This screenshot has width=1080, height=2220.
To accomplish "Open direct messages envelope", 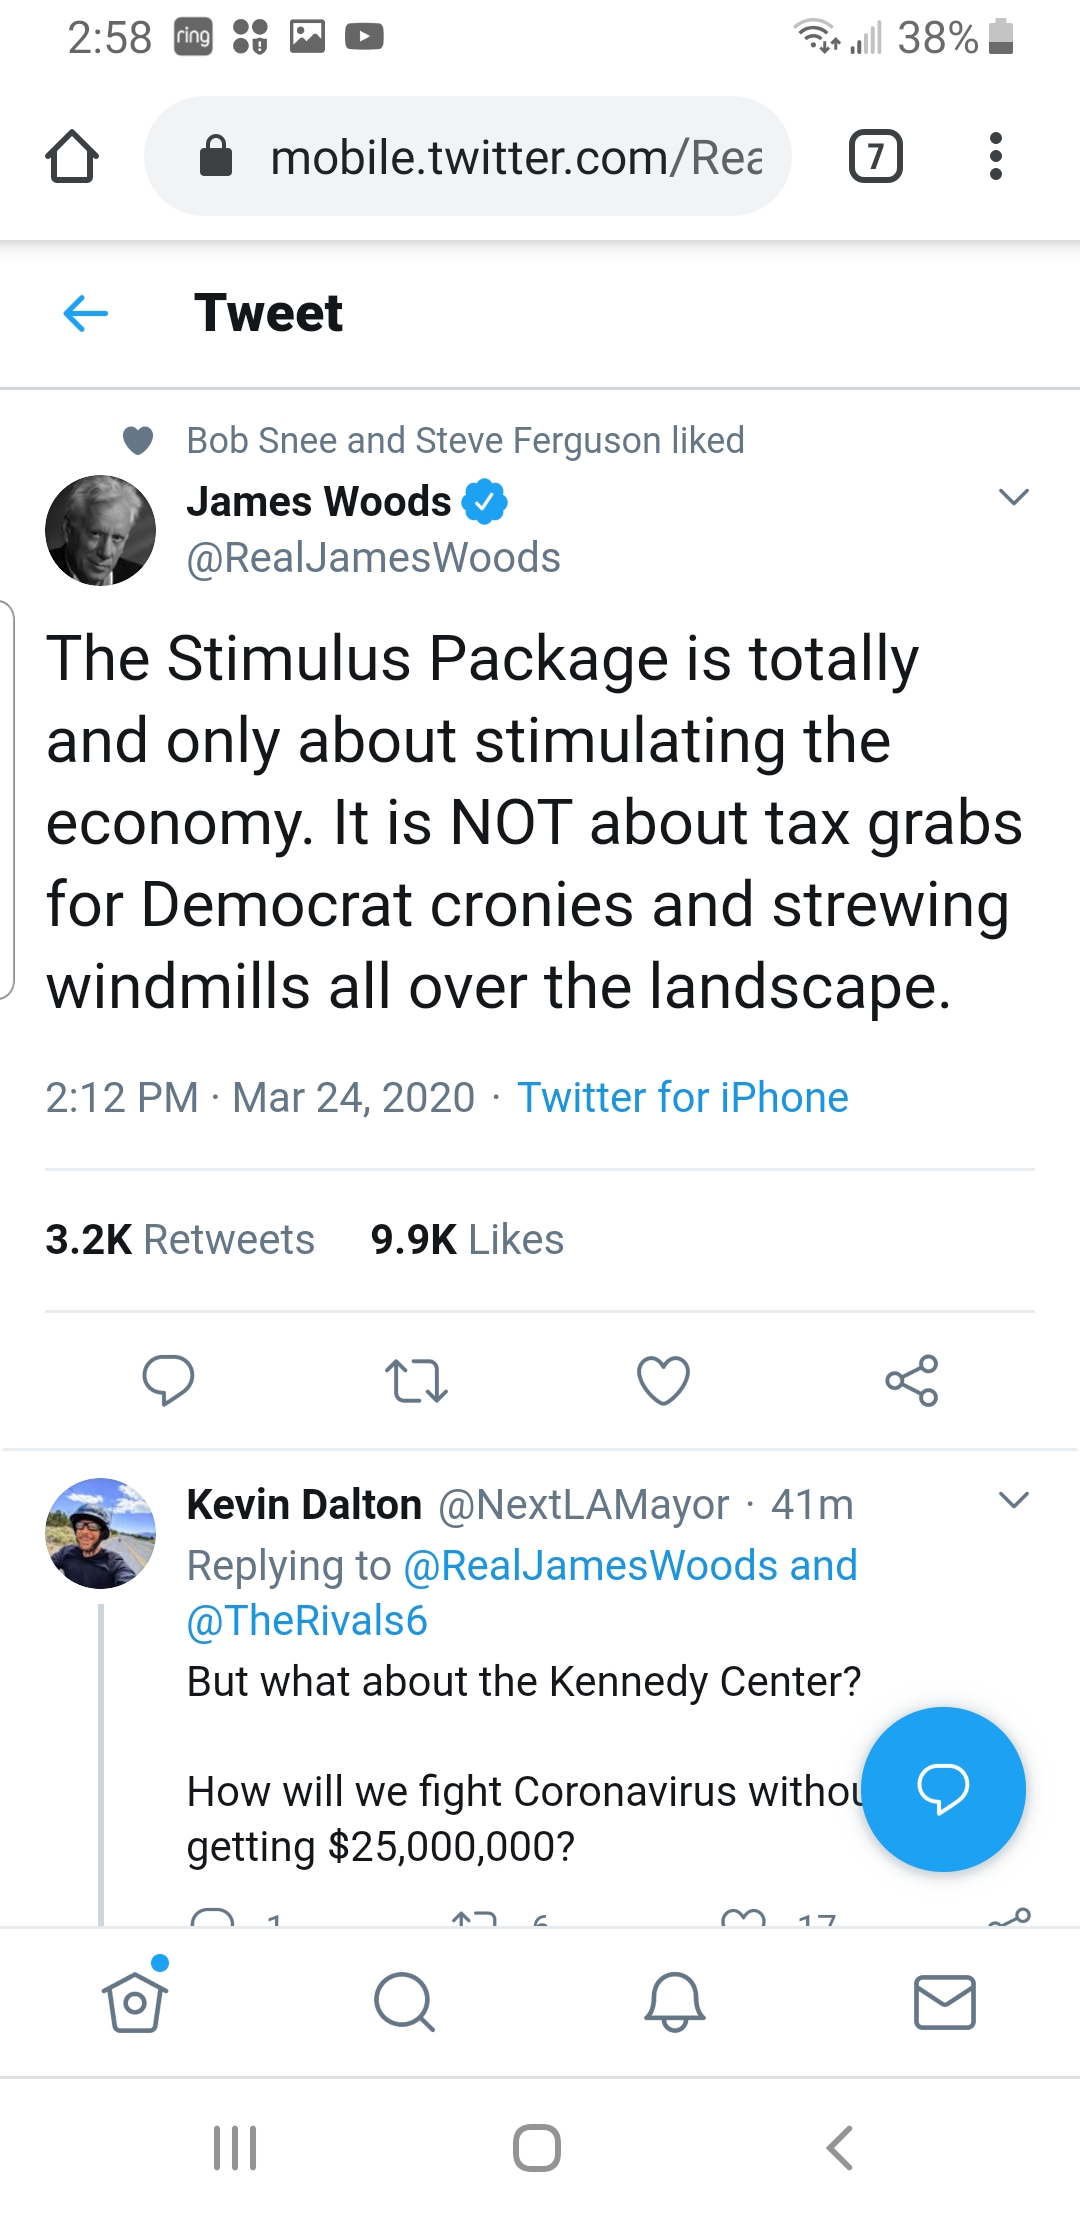I will pos(944,2002).
